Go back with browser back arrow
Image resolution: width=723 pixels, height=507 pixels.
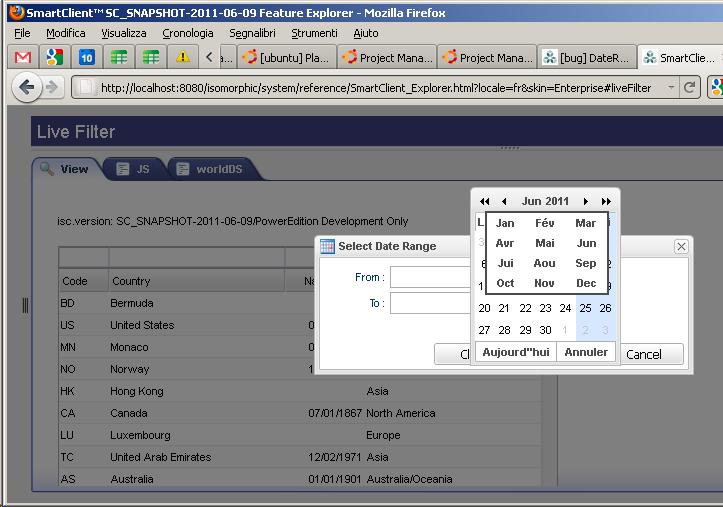click(x=27, y=88)
